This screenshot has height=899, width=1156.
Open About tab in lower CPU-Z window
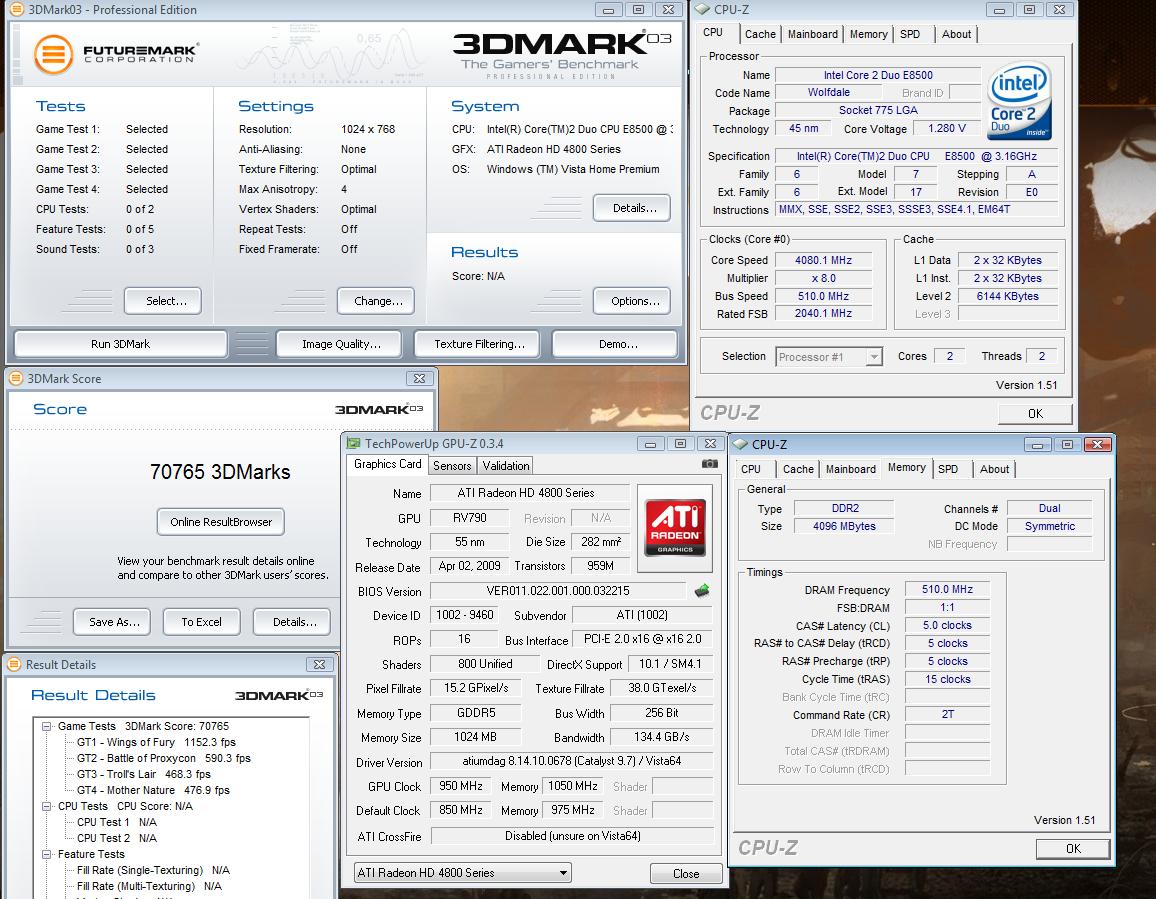pos(994,469)
